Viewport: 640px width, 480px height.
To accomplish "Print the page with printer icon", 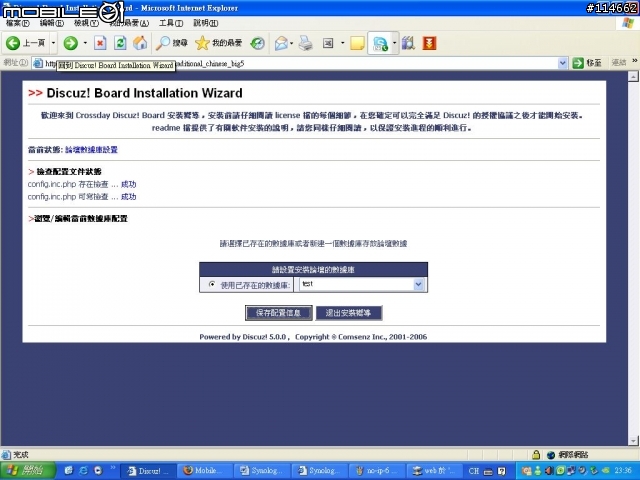I will click(x=306, y=43).
